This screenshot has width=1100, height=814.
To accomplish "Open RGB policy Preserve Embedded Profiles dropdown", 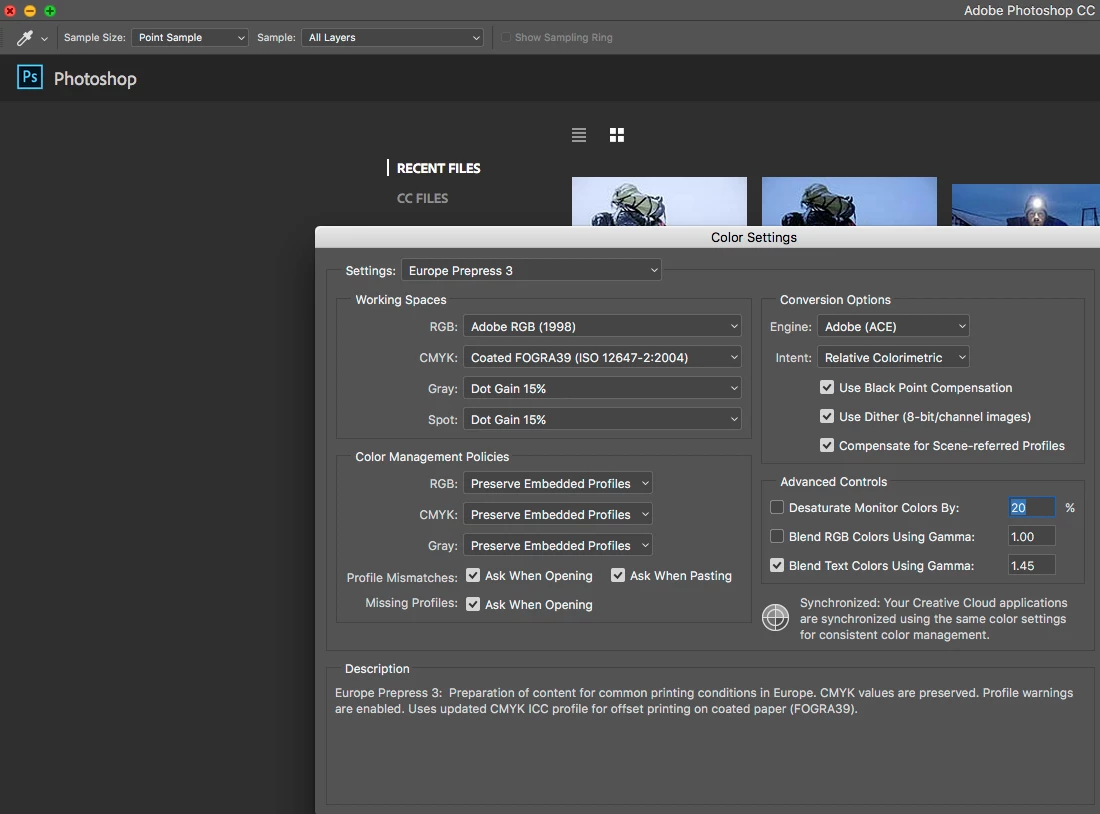I will 558,483.
